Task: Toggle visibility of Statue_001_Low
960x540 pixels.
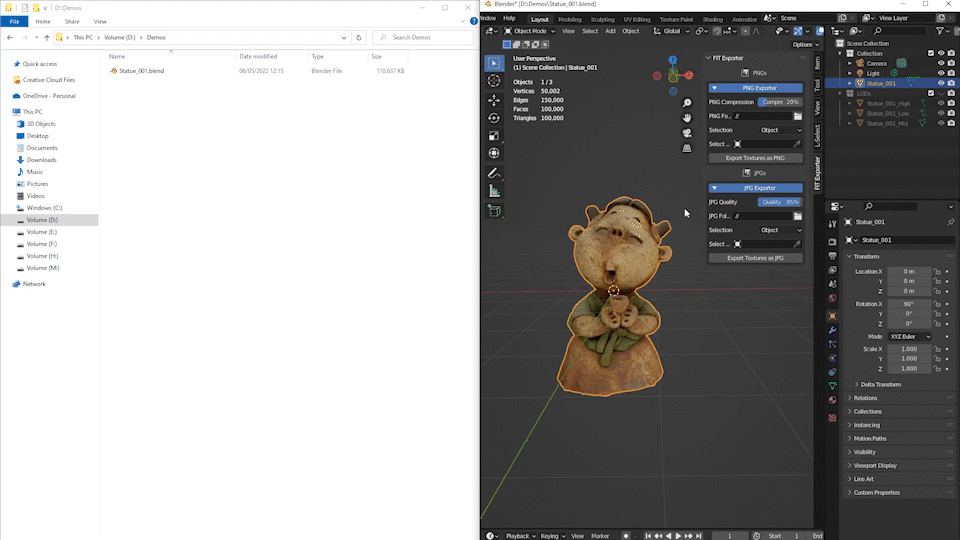Action: (x=941, y=113)
